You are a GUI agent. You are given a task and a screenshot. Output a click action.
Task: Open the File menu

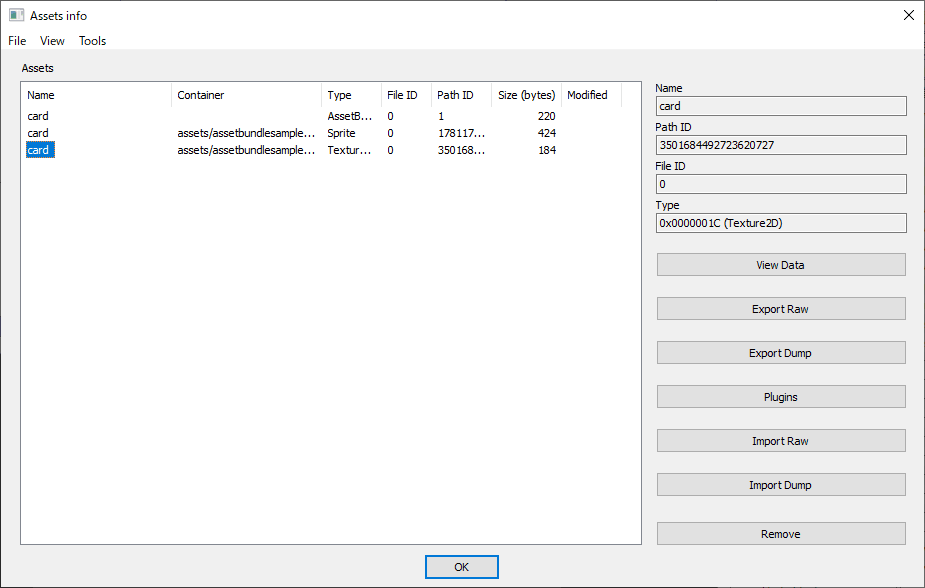coord(17,41)
